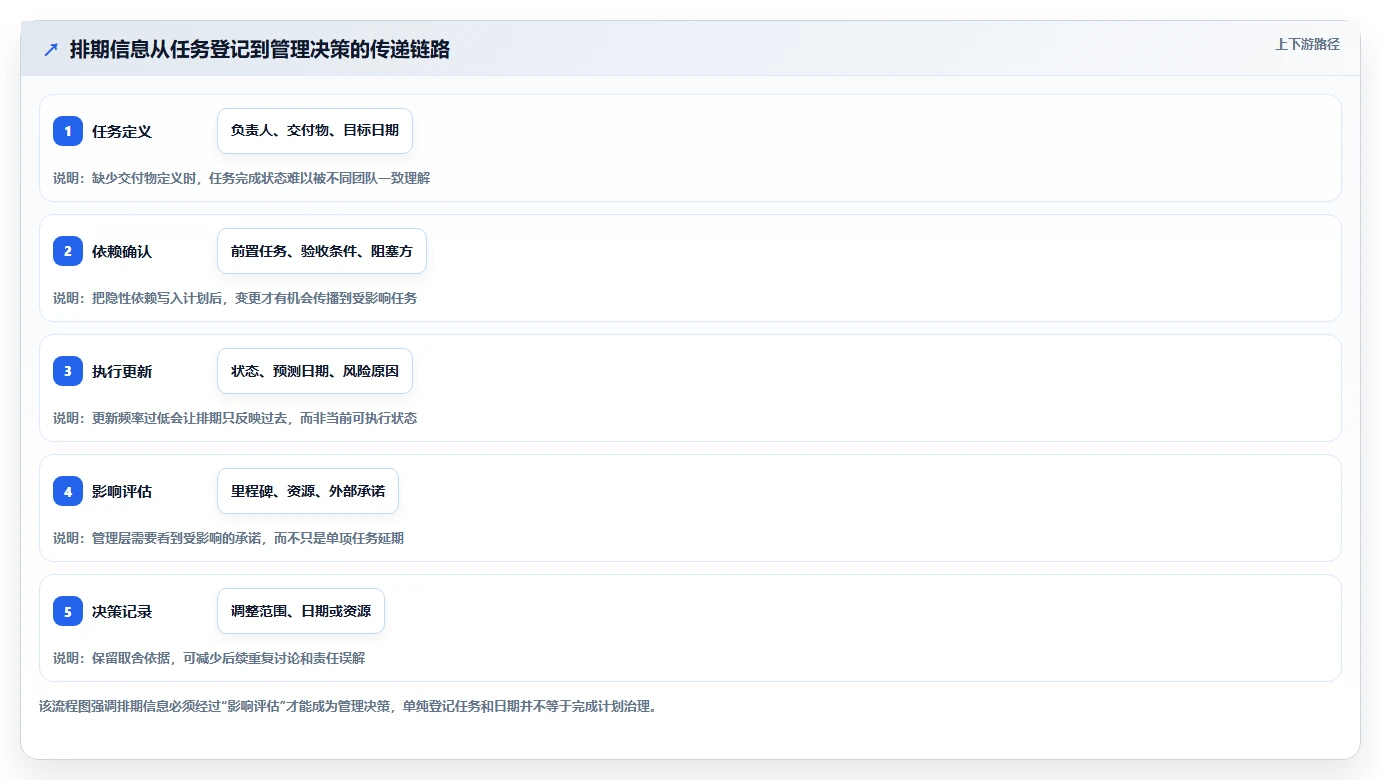
Task: Click the title 排期信息从任务登记到管理决策的传递链路
Action: pos(260,50)
